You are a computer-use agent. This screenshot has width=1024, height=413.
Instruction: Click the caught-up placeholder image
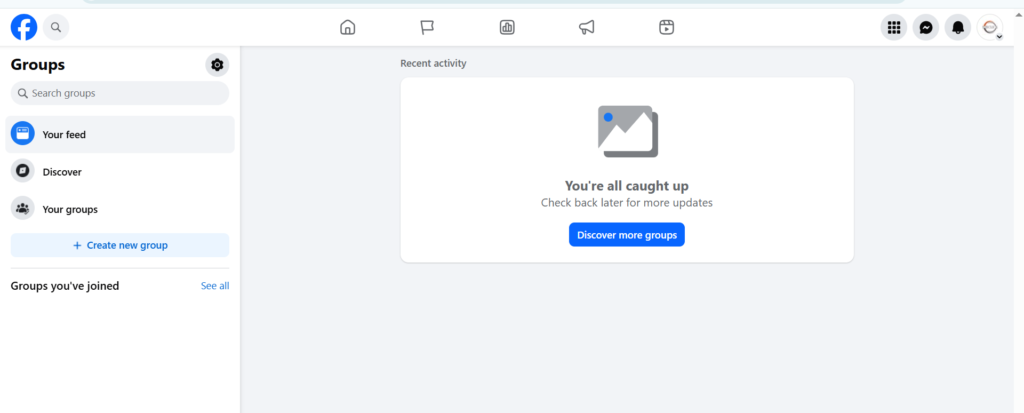pos(627,131)
